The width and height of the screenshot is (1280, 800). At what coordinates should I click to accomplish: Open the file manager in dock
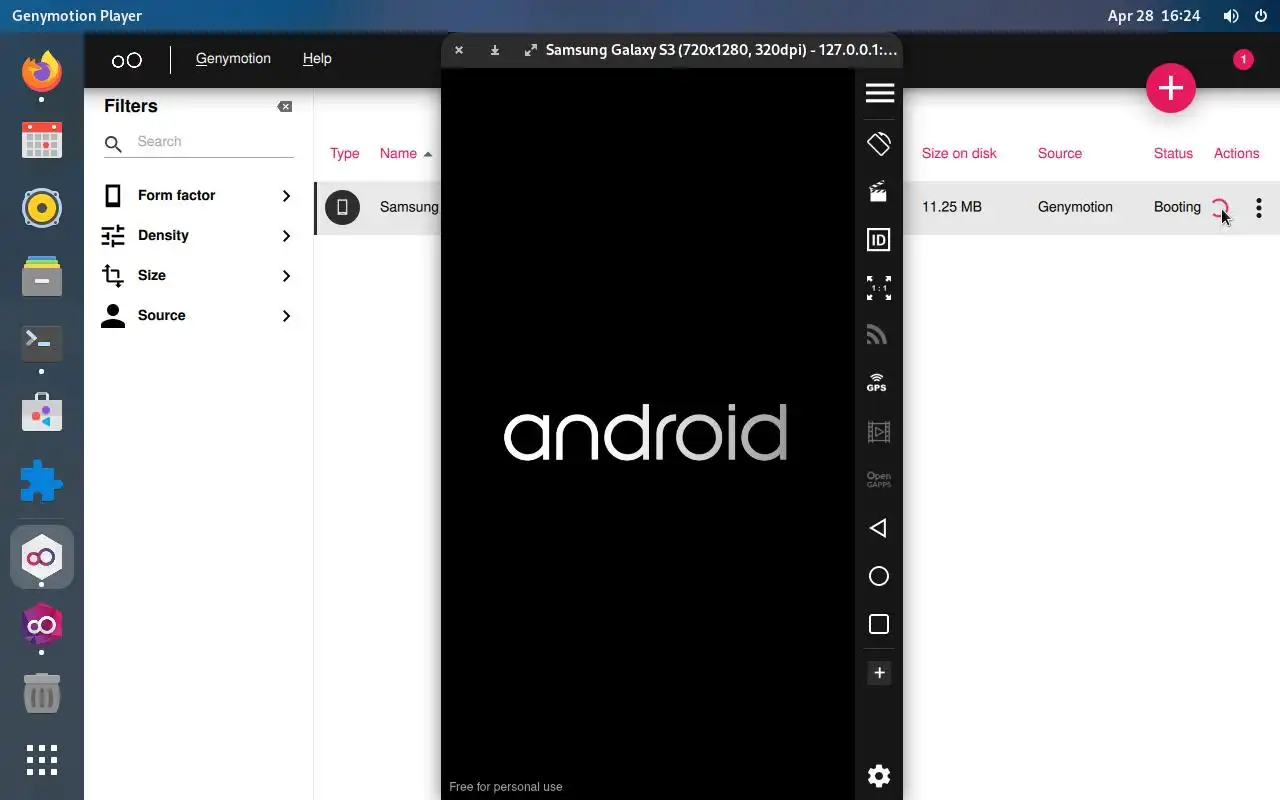42,276
